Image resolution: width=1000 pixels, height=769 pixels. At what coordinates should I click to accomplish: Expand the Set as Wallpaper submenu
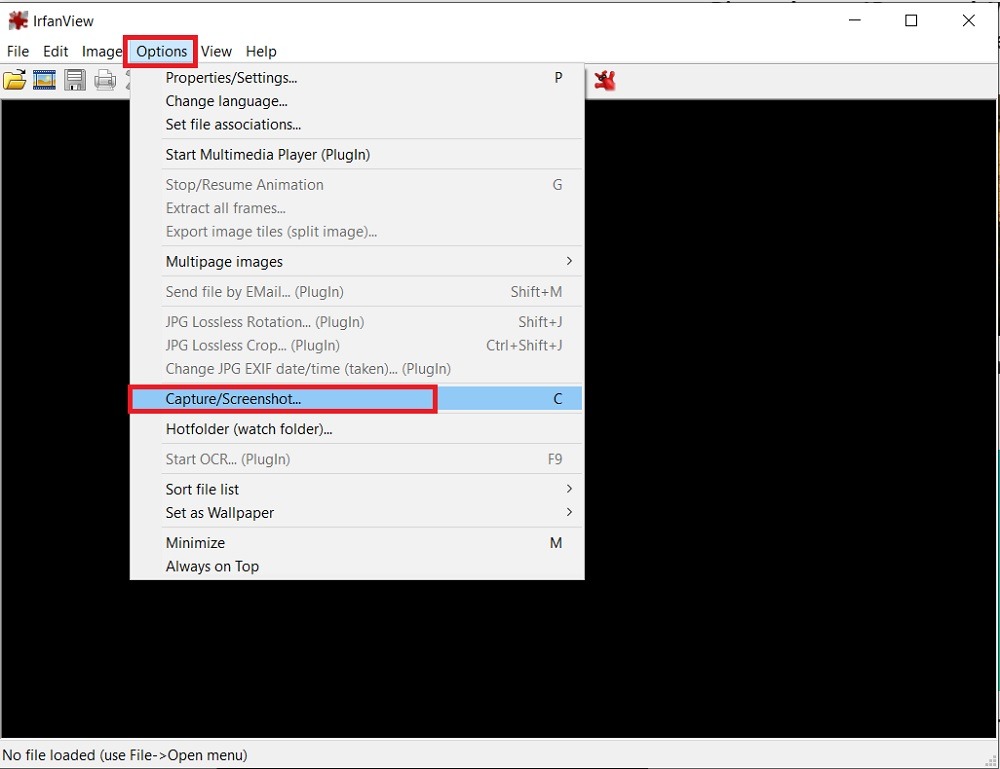219,512
